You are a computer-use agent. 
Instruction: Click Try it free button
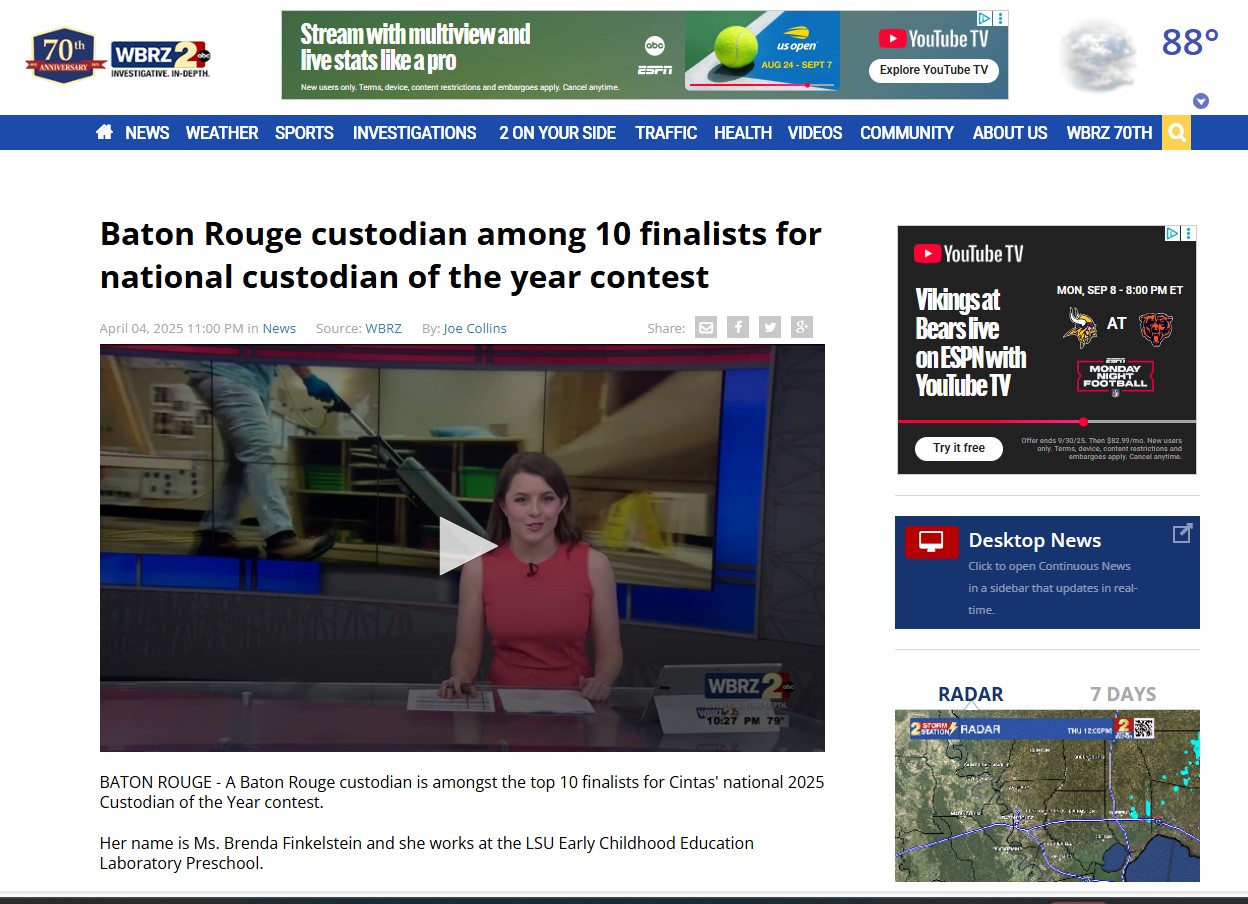tap(959, 448)
